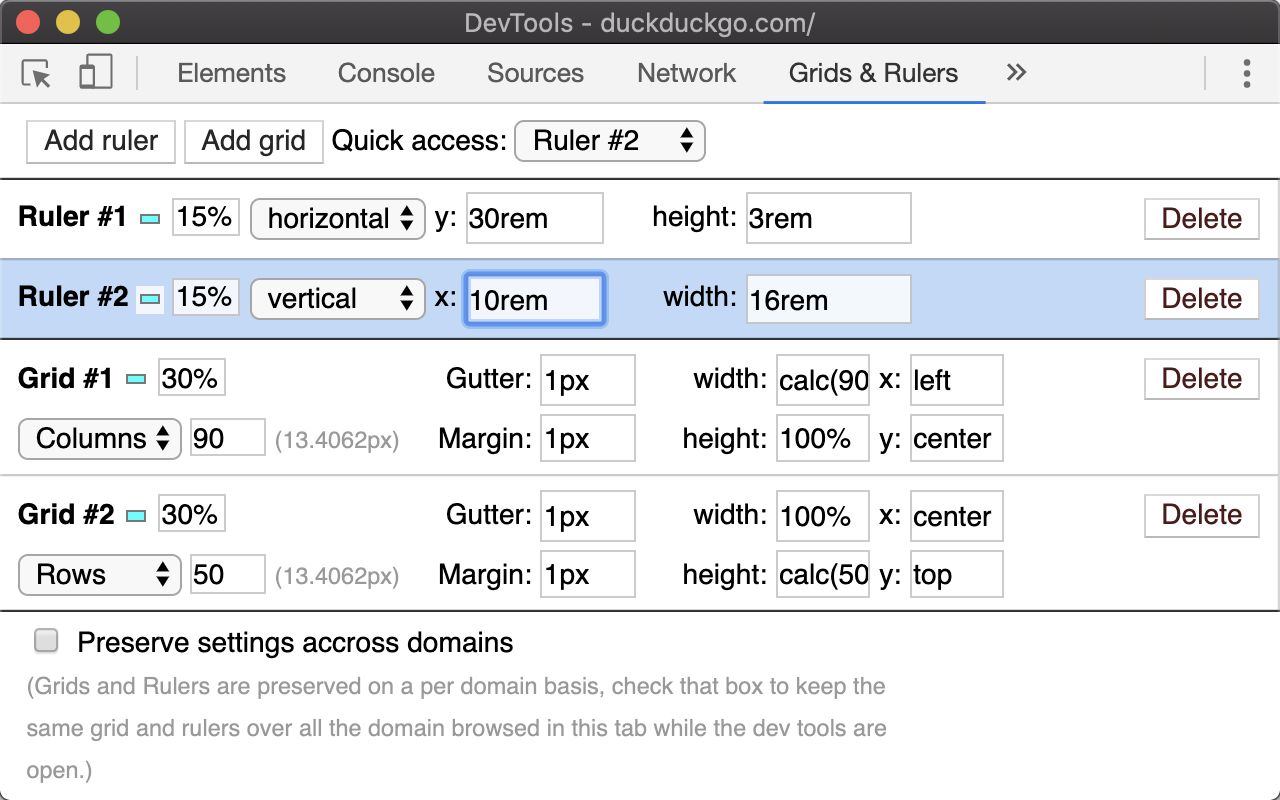Edit Grid #2 height calc field
Viewport: 1280px width, 800px height.
823,574
